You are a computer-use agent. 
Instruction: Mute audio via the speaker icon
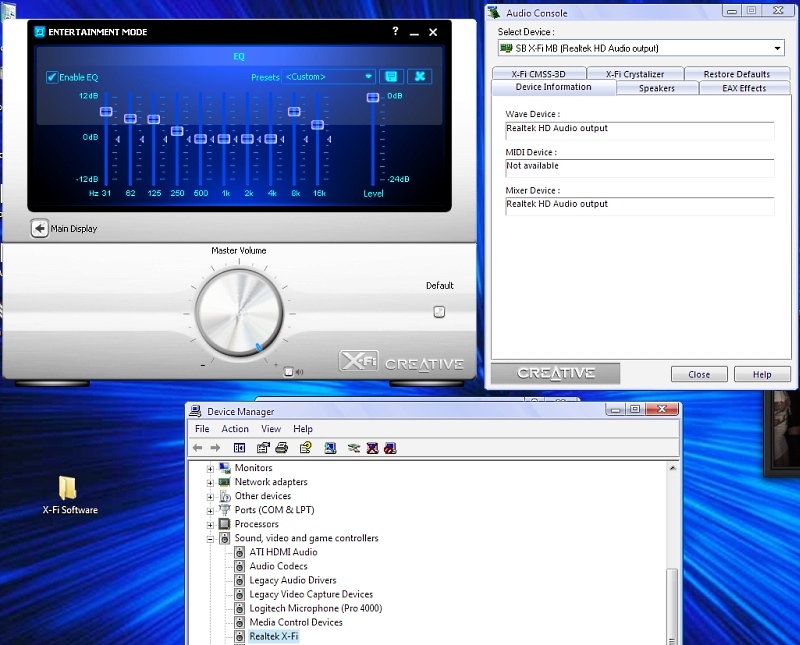[297, 371]
